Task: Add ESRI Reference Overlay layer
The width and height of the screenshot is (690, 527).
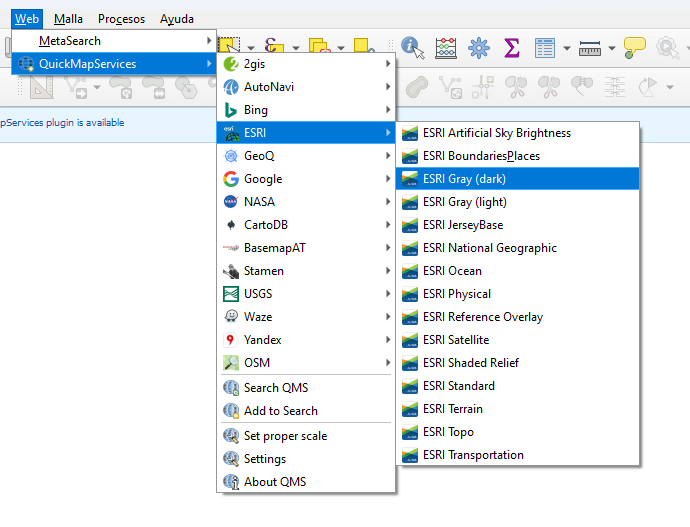Action: (518, 317)
